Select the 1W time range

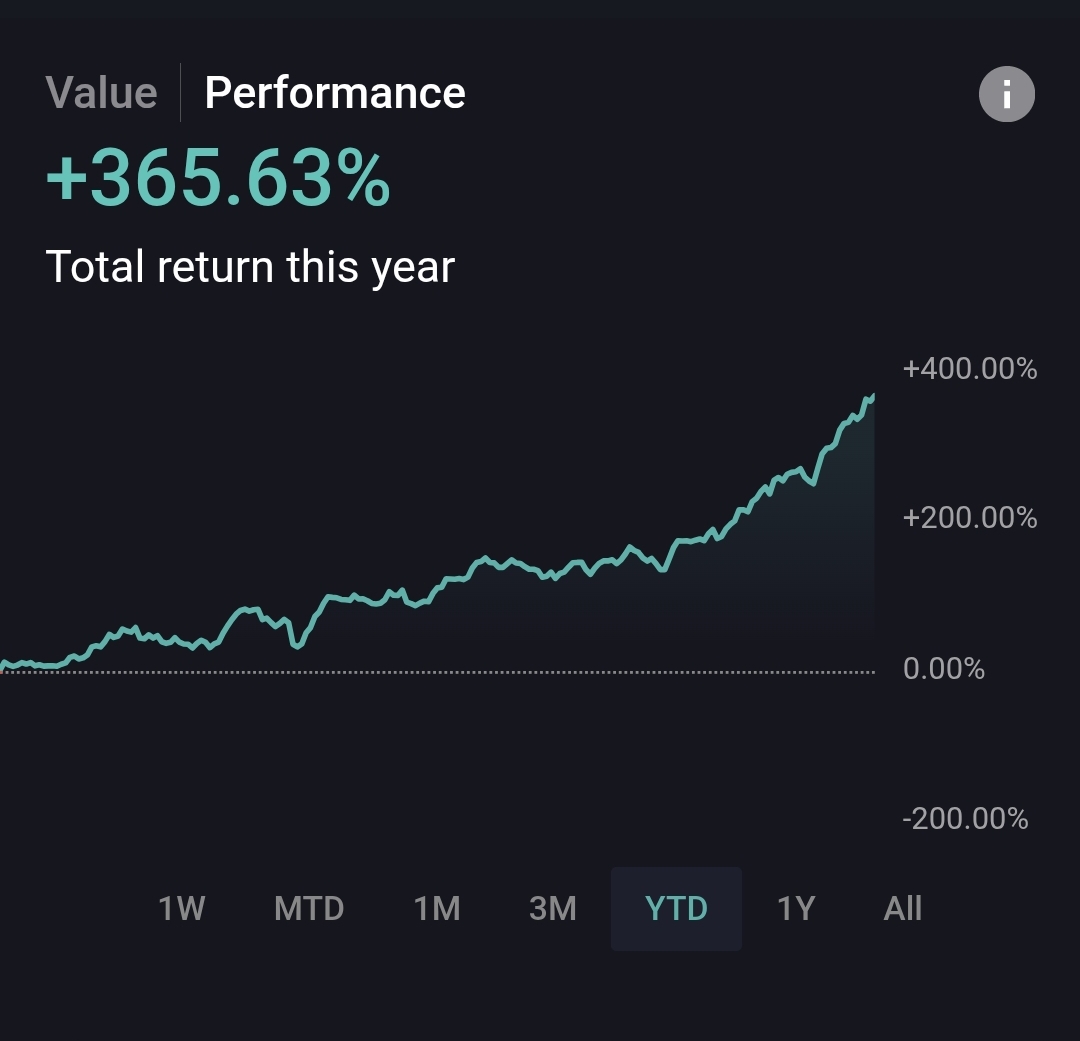pos(182,908)
